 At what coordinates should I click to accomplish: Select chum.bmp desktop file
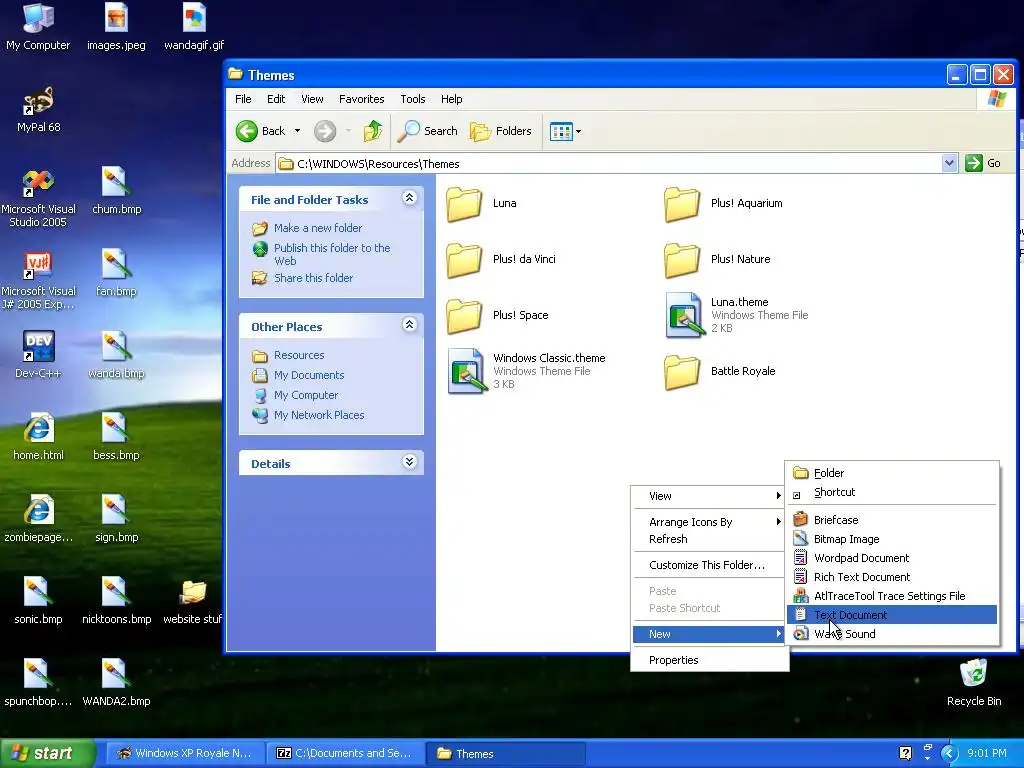[116, 191]
